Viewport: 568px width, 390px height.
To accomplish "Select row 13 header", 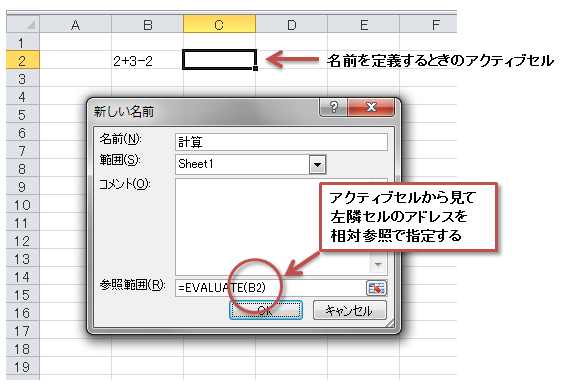I will coord(22,259).
